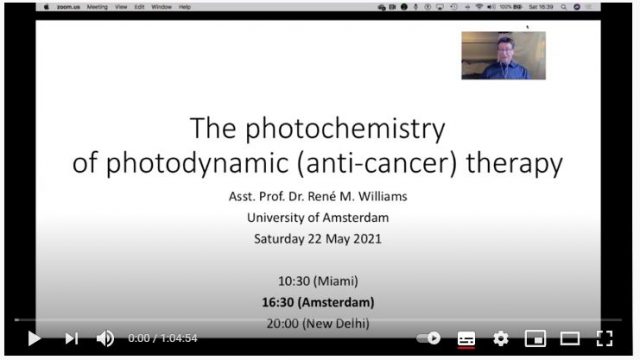Click 'Saturday 22 May 2021' text

(318, 239)
